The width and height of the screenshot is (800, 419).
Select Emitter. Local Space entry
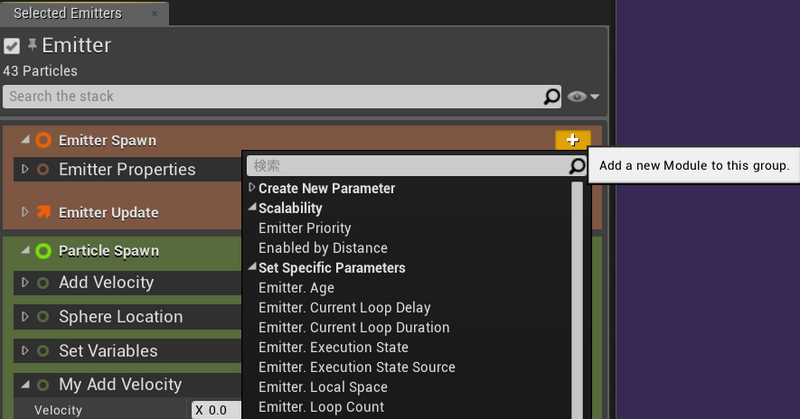point(323,387)
